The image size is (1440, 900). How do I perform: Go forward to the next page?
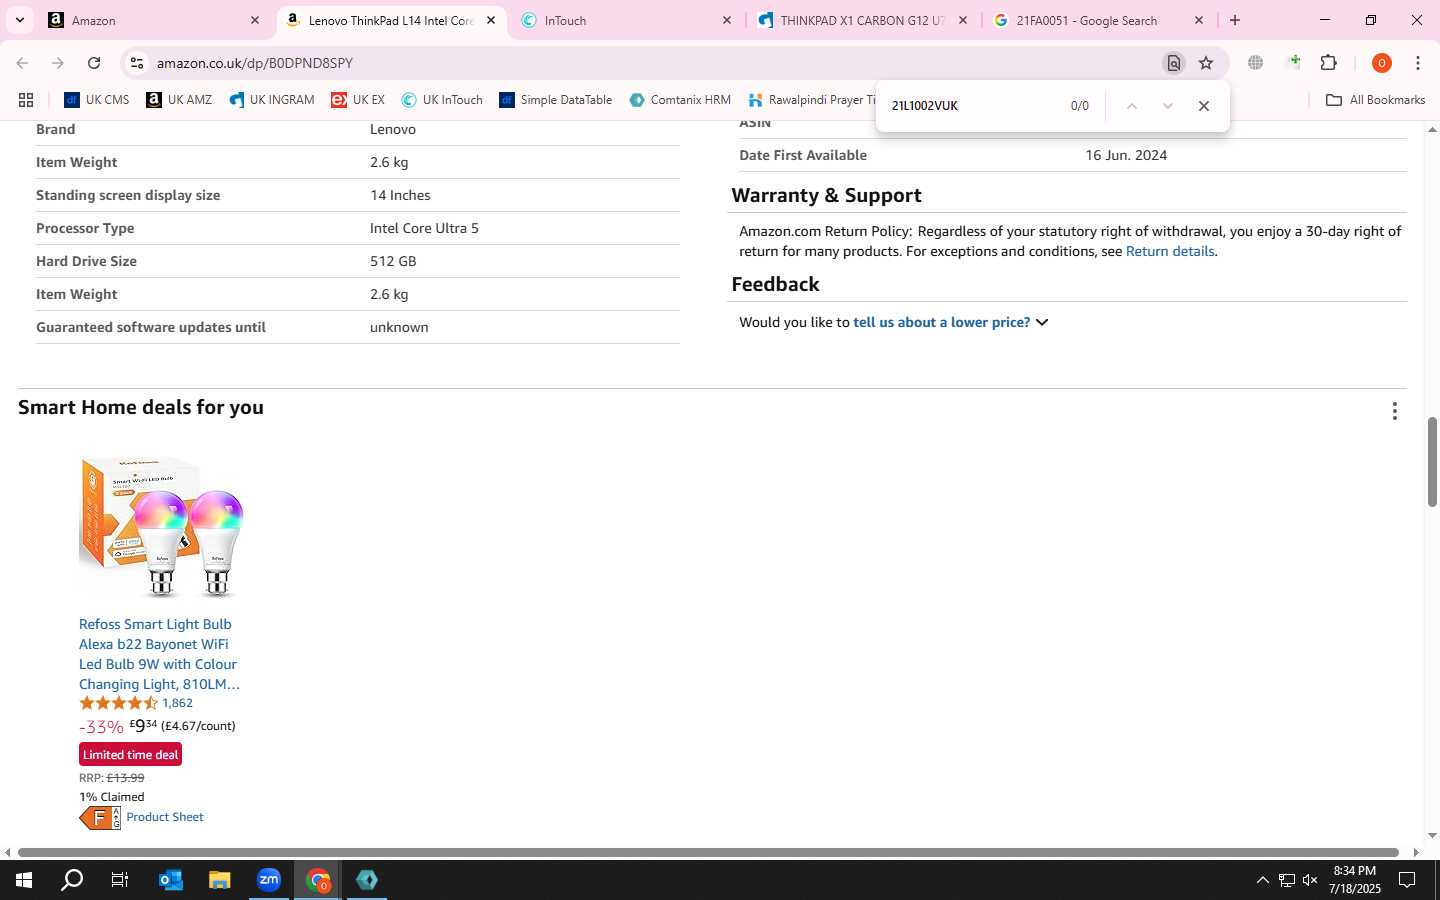(58, 63)
